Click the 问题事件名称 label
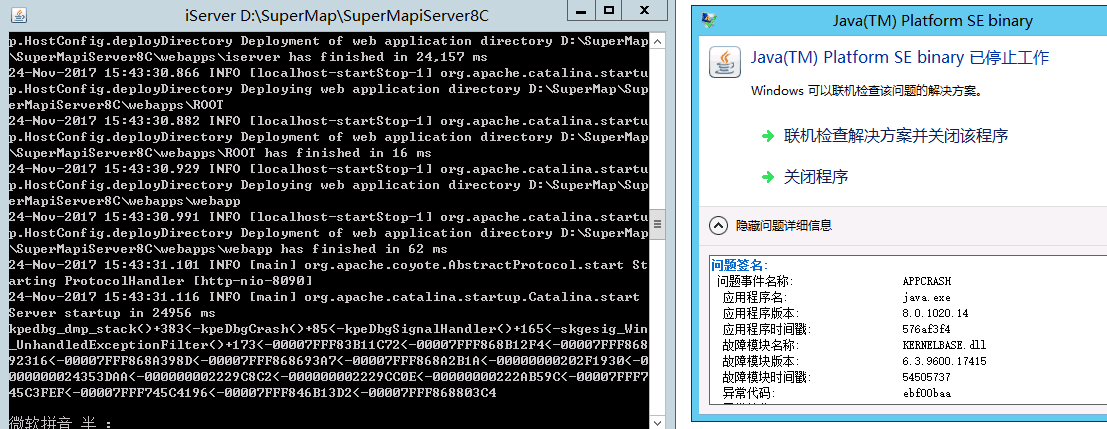The width and height of the screenshot is (1107, 429). point(754,282)
